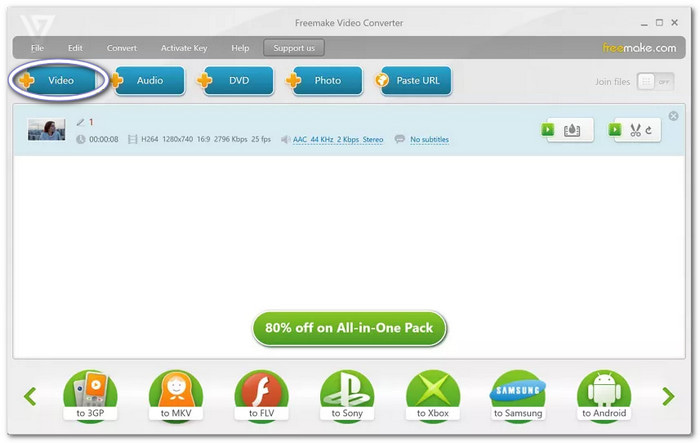Viewport: 700px width, 443px height.
Task: Open the Activate Key menu
Action: pyautogui.click(x=184, y=48)
